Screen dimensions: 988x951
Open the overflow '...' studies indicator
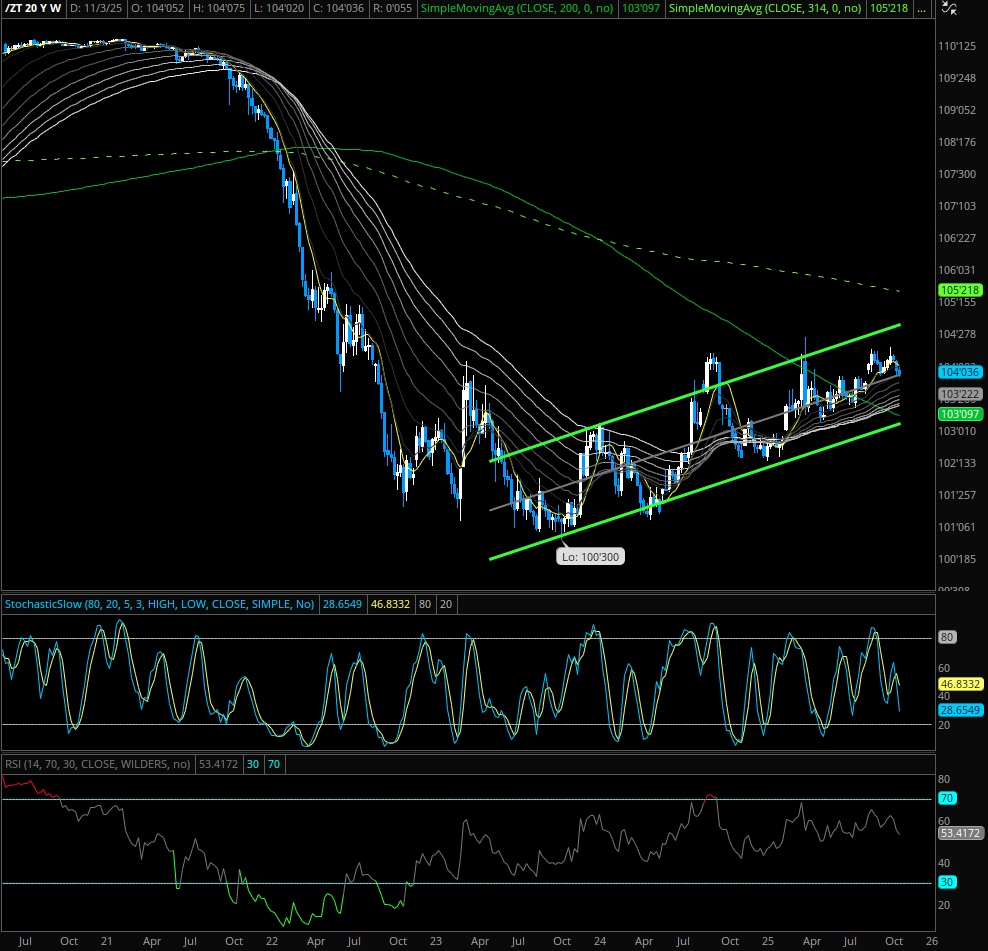[921, 8]
